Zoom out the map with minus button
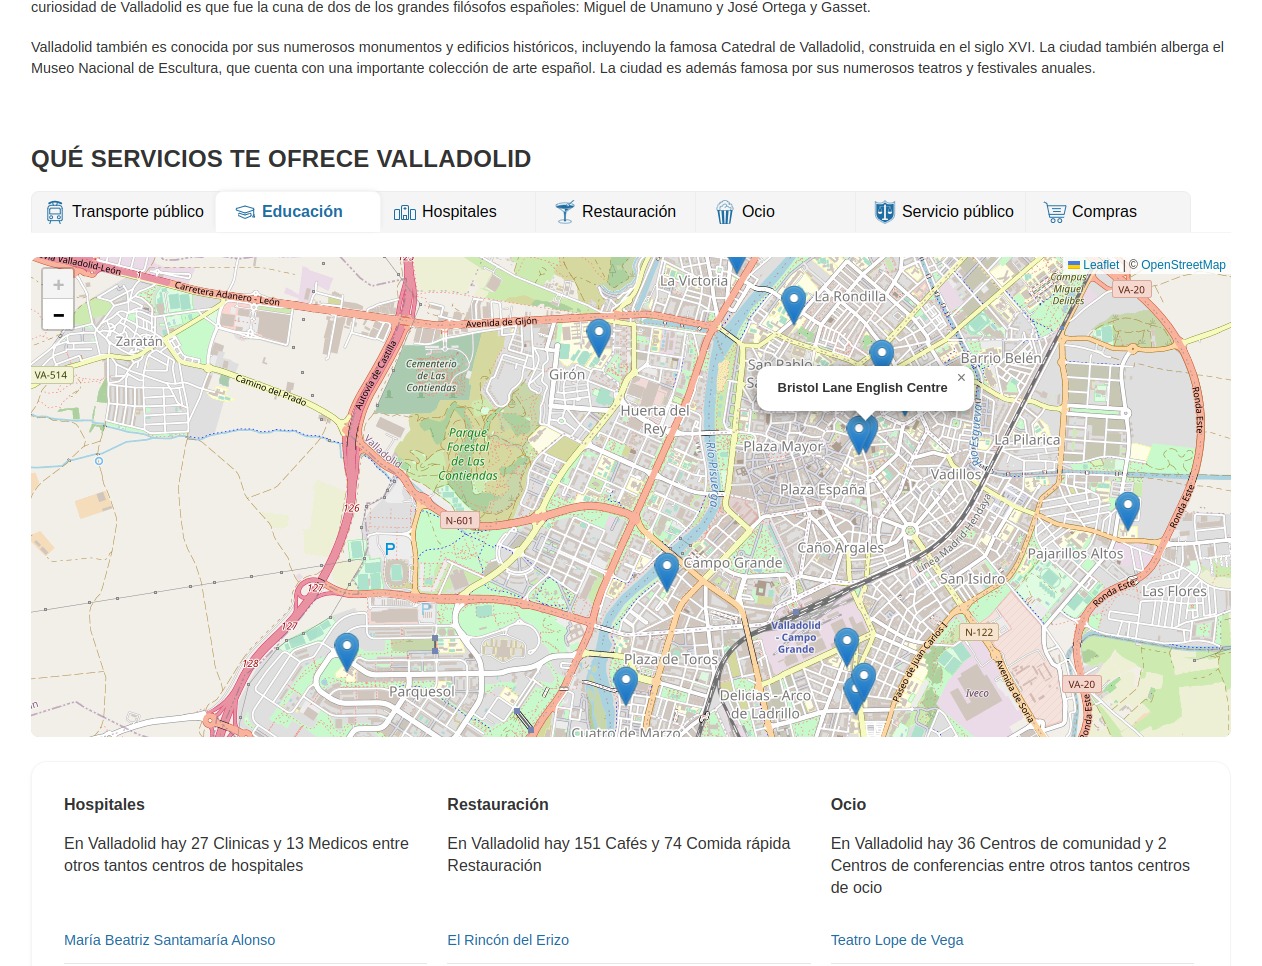The width and height of the screenshot is (1262, 966). click(x=58, y=315)
